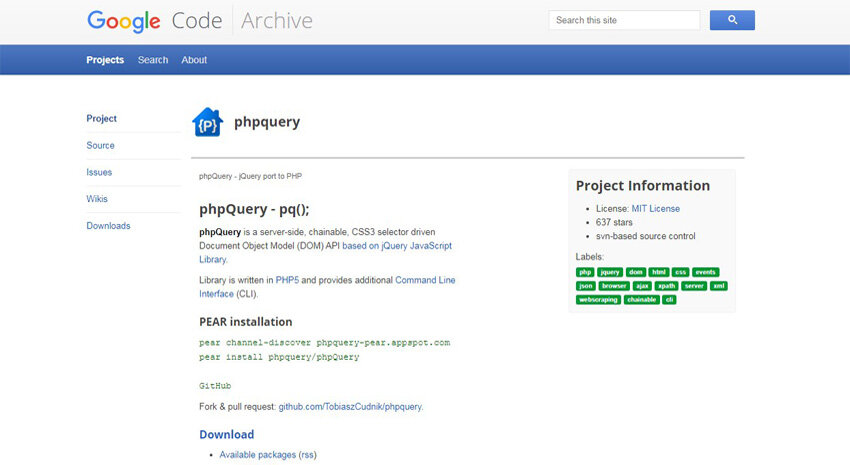Open the phpquery project house icon

pos(208,122)
